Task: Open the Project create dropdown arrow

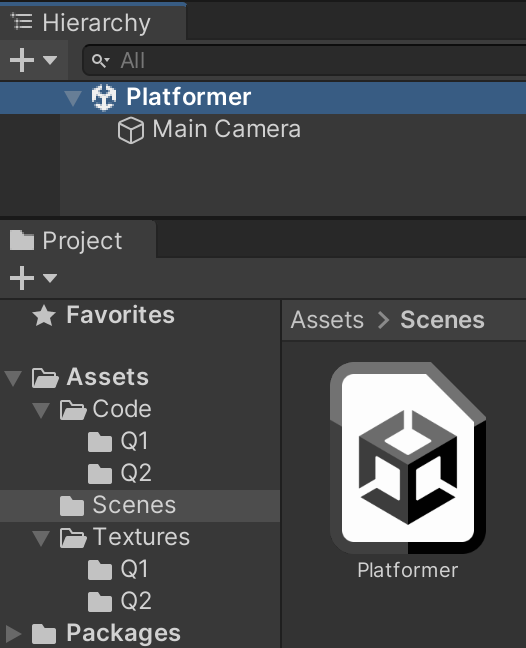Action: click(50, 278)
